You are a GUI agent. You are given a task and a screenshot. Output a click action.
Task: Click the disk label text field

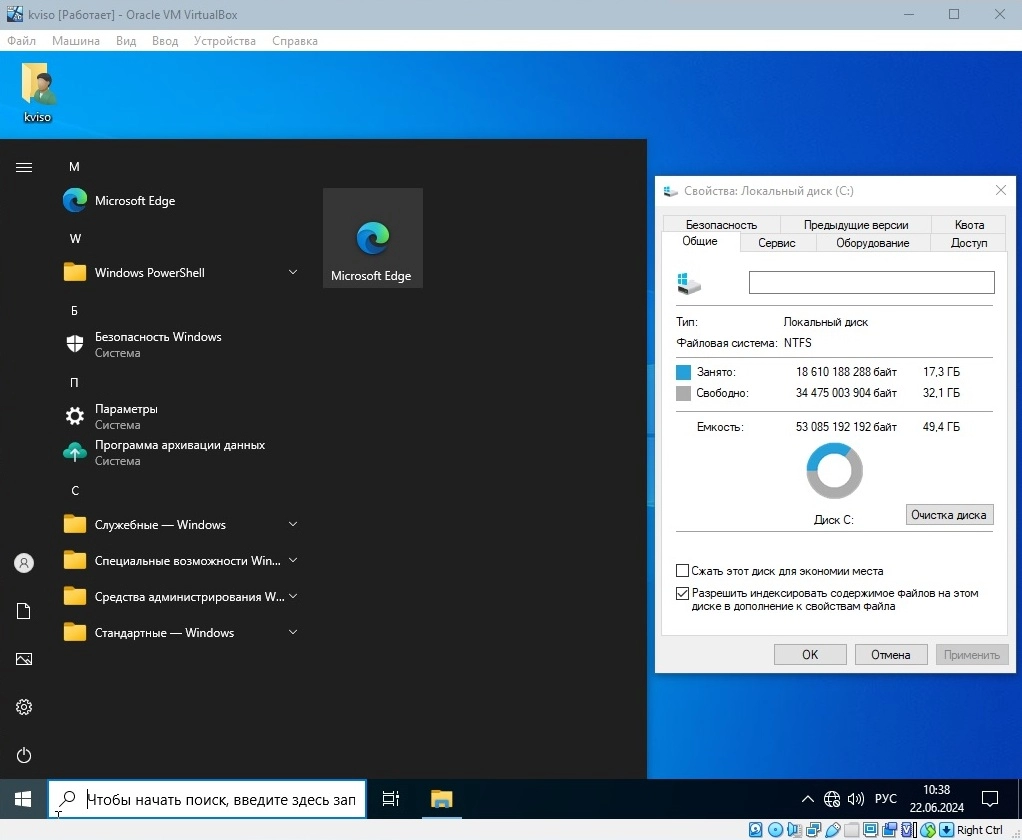[x=871, y=283]
